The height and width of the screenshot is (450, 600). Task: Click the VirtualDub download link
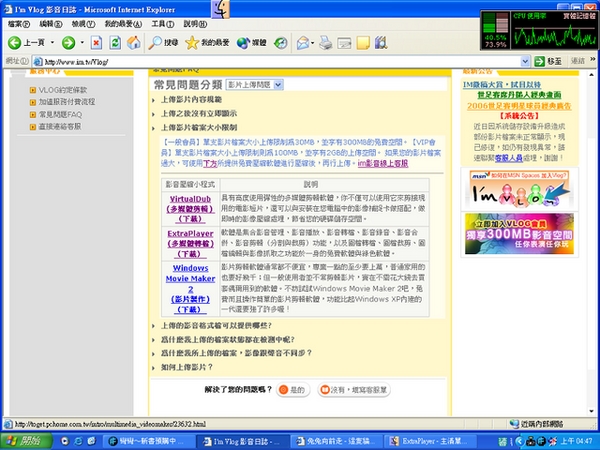tap(190, 209)
